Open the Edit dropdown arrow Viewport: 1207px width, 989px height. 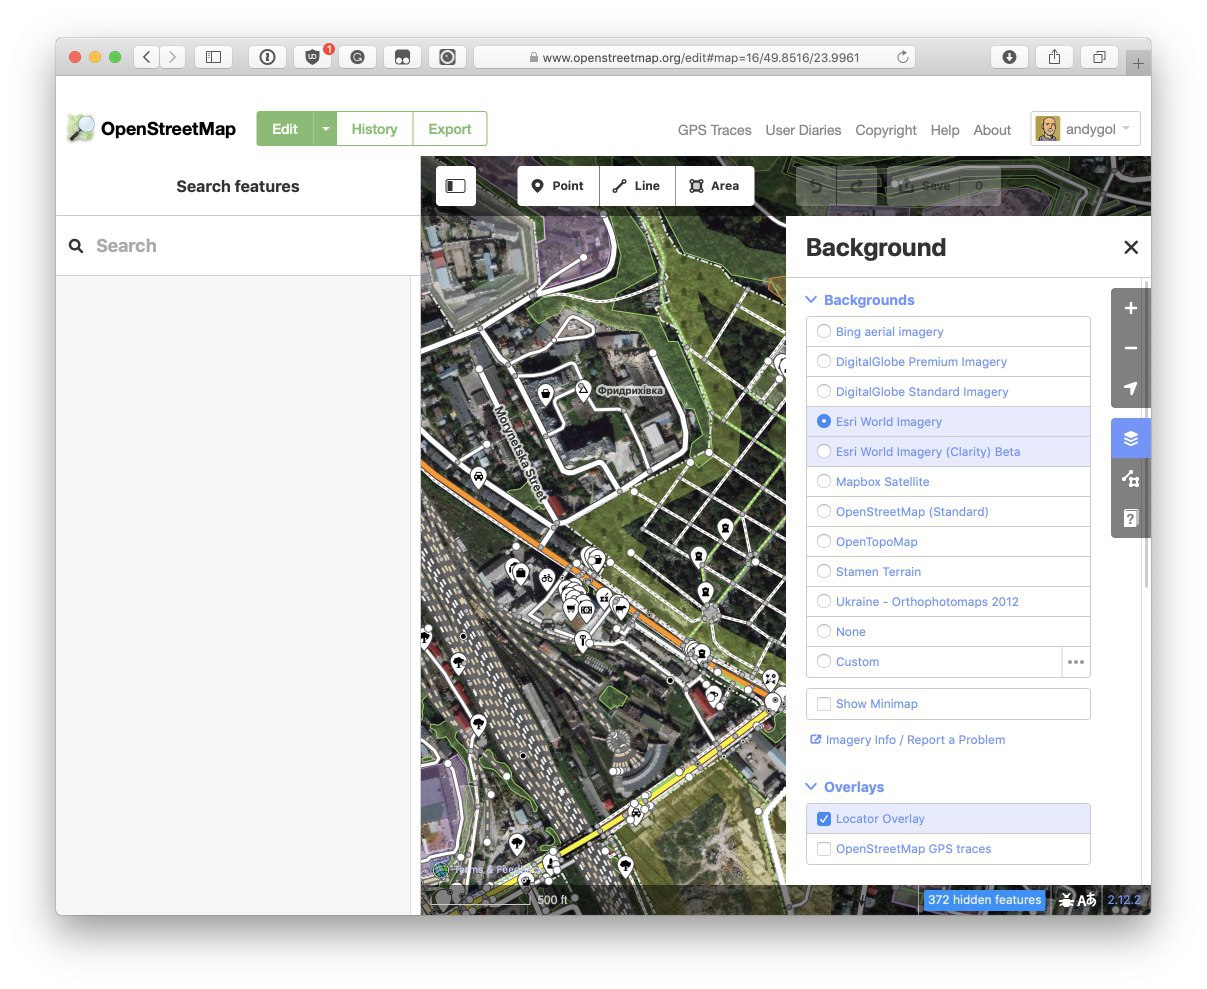325,129
